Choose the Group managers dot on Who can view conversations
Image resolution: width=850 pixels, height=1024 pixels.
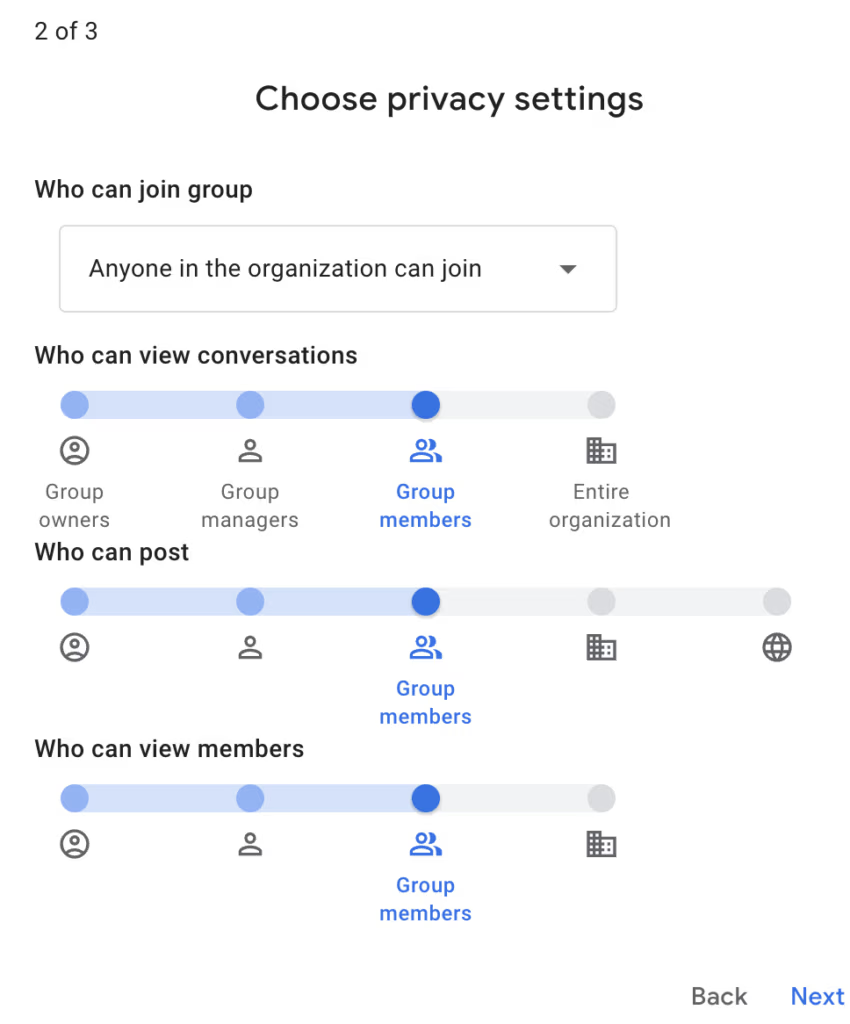pyautogui.click(x=250, y=404)
